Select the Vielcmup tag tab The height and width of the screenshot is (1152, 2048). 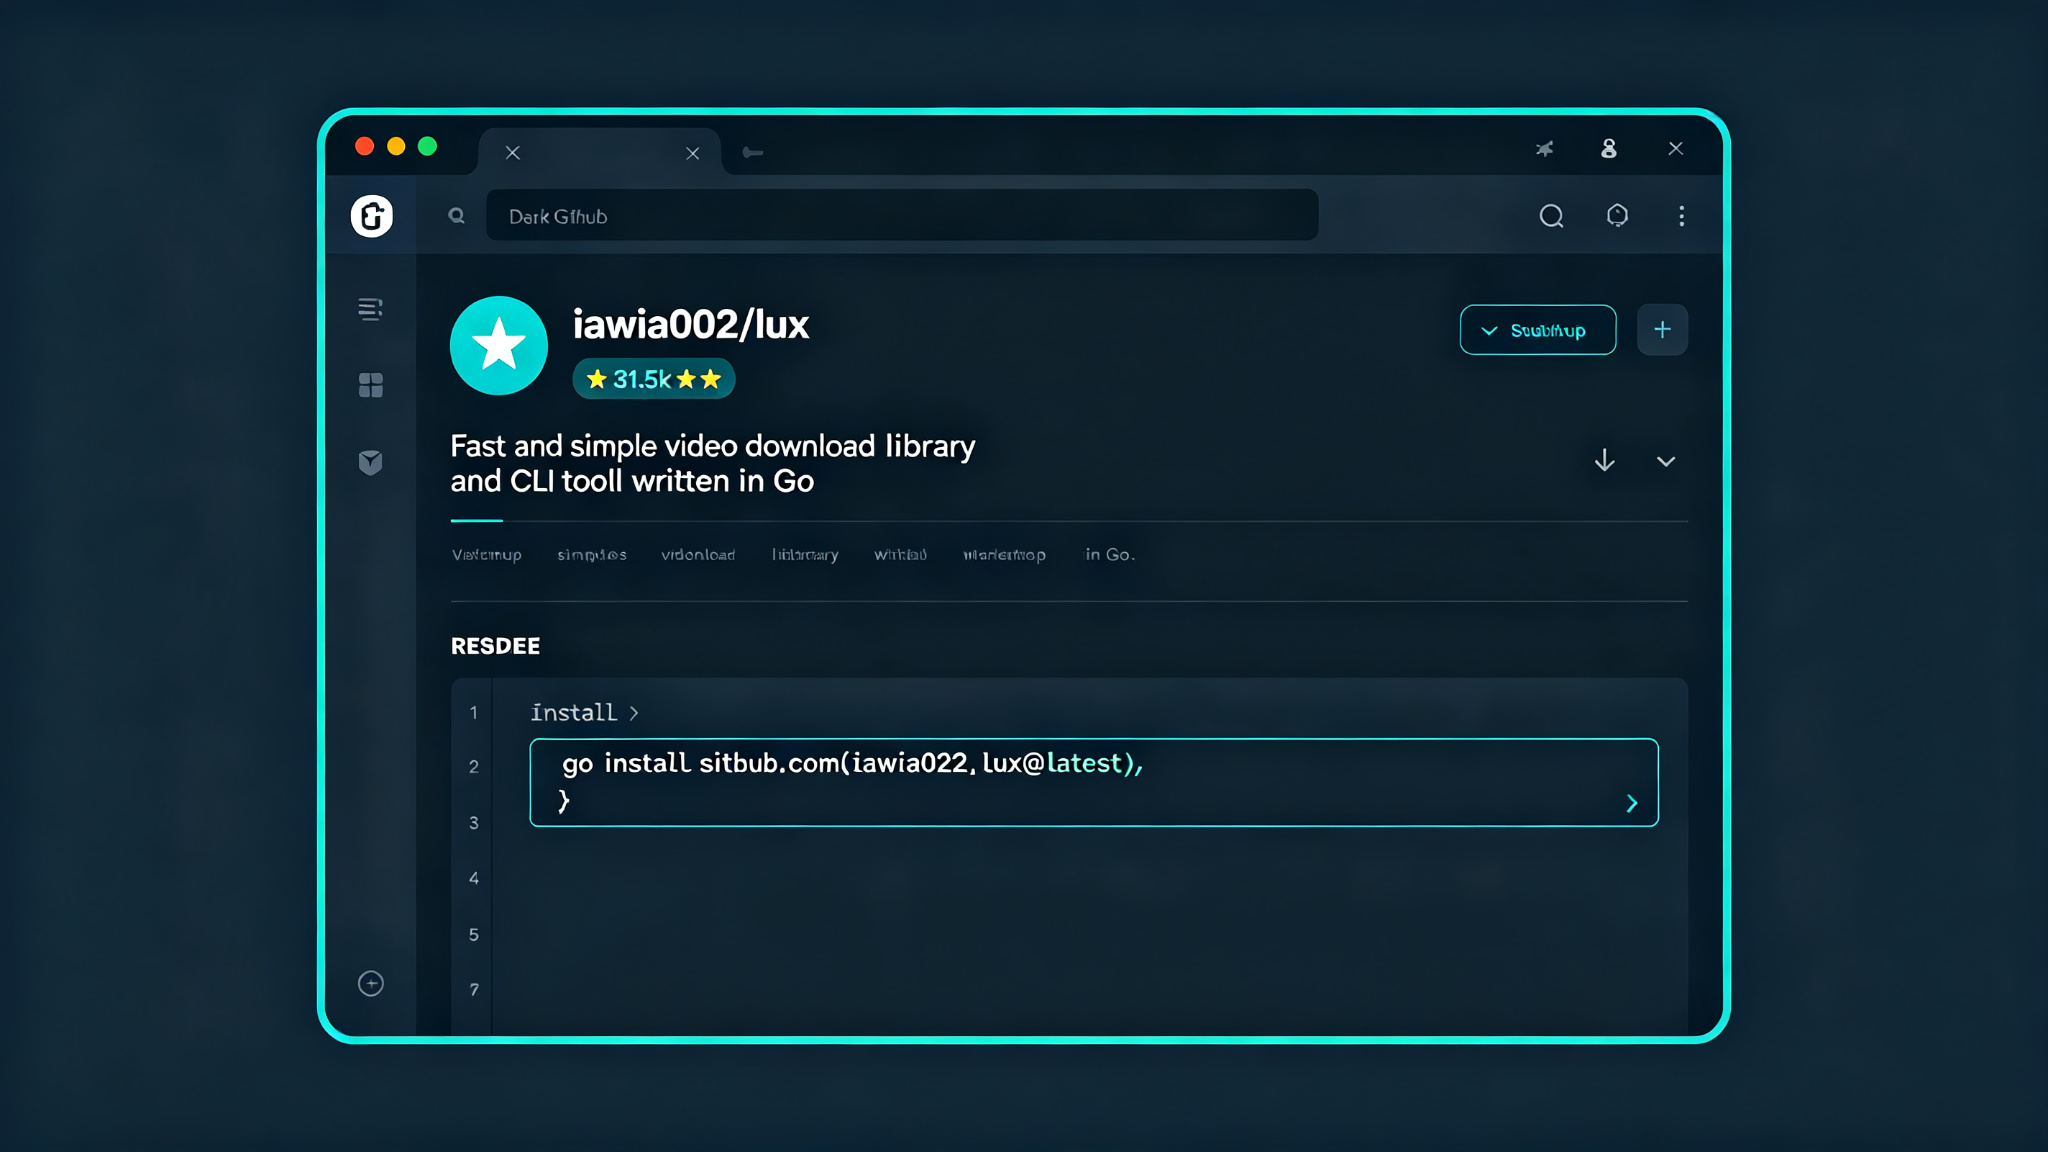[486, 554]
